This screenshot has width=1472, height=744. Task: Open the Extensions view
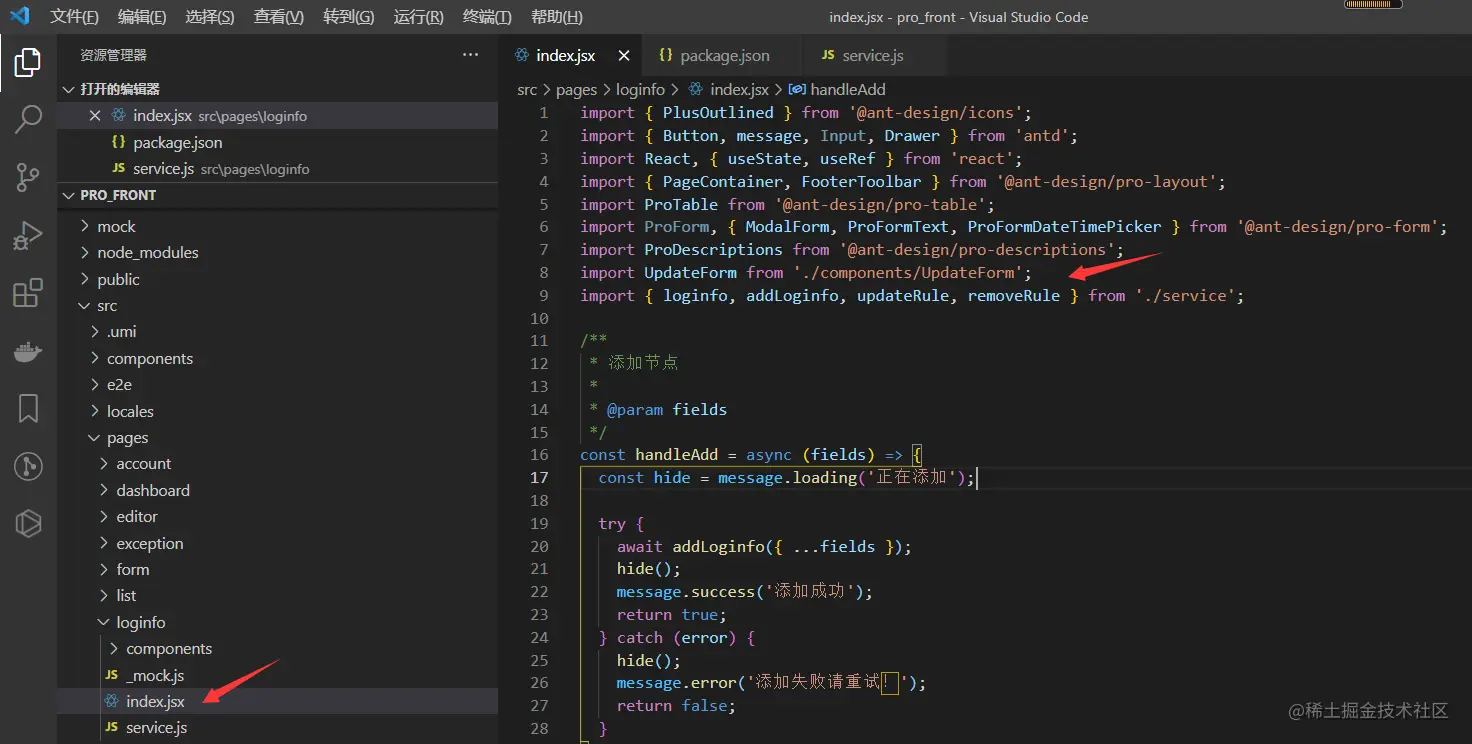tap(28, 293)
